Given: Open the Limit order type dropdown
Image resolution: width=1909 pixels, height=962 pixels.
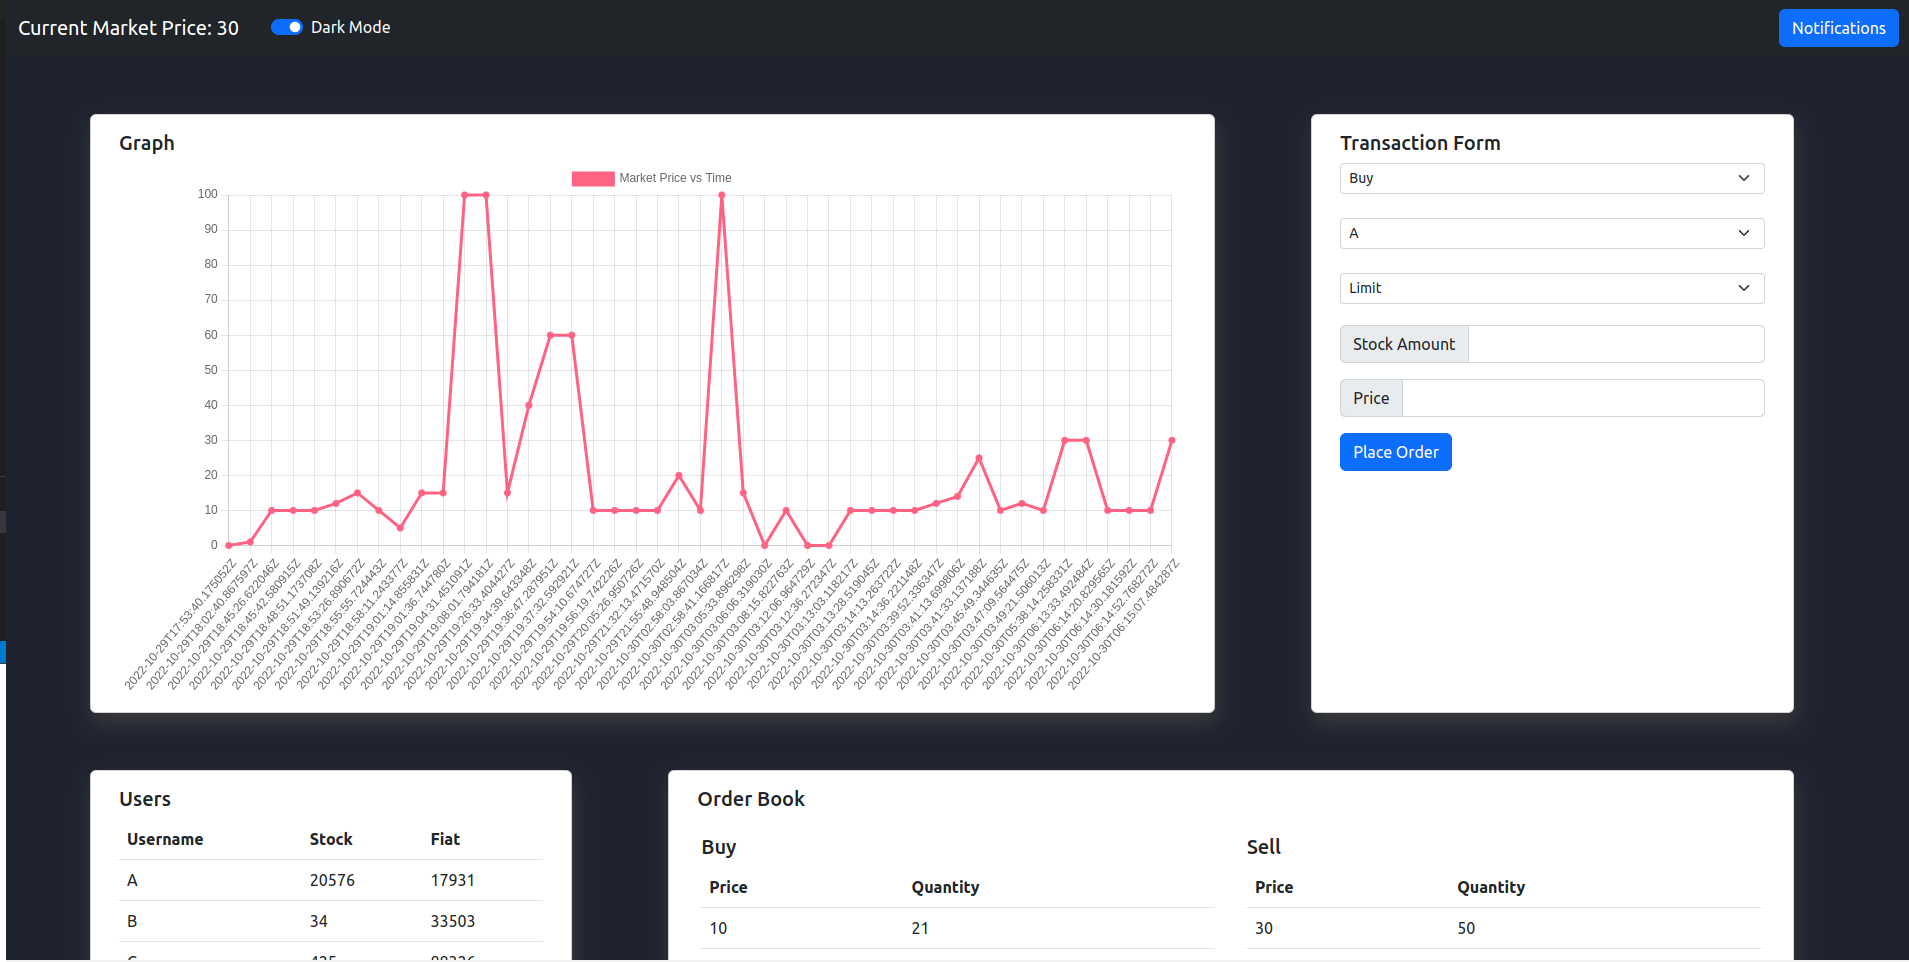Looking at the screenshot, I should click(x=1550, y=288).
